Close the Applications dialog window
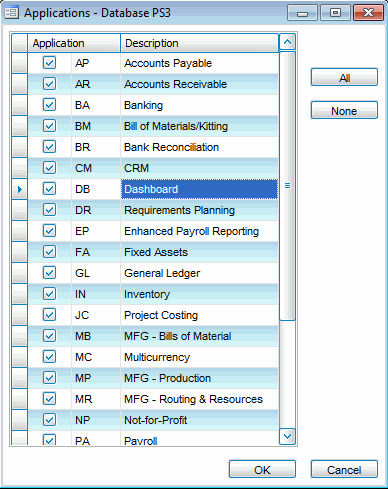 [368, 13]
